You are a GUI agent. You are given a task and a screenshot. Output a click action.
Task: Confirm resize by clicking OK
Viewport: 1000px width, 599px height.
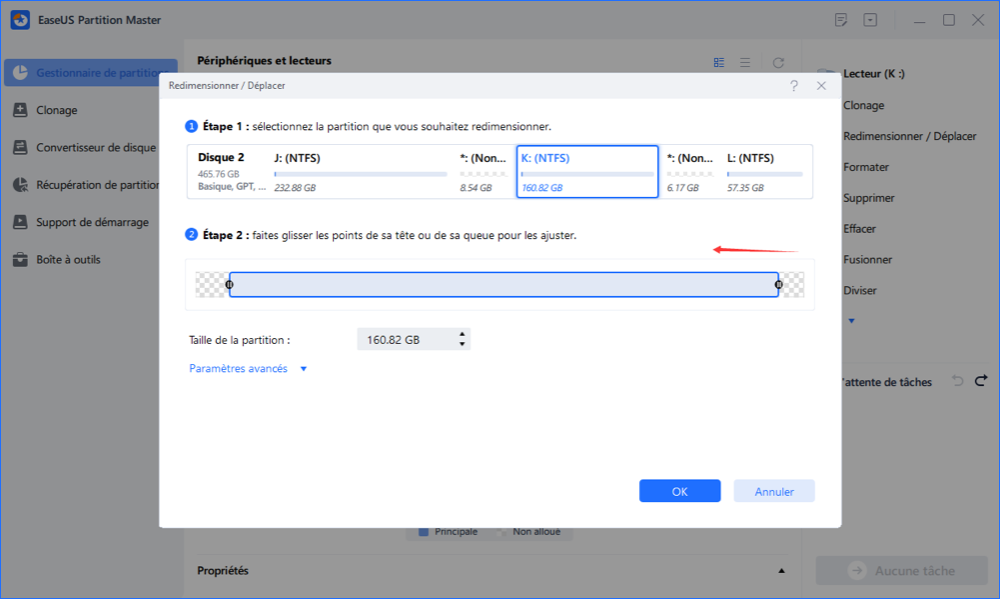pyautogui.click(x=679, y=490)
